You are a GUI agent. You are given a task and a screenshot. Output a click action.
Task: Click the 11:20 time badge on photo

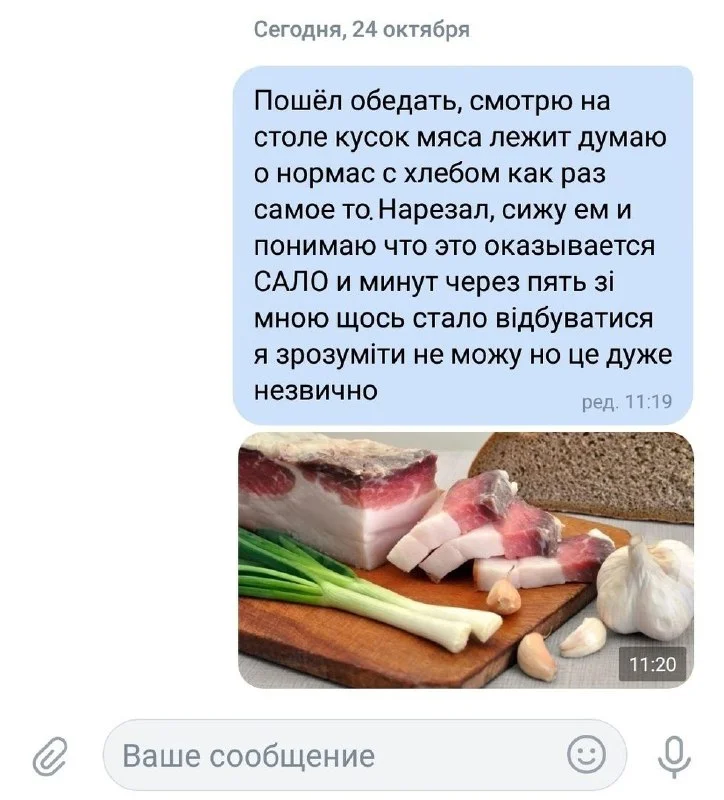tap(653, 664)
